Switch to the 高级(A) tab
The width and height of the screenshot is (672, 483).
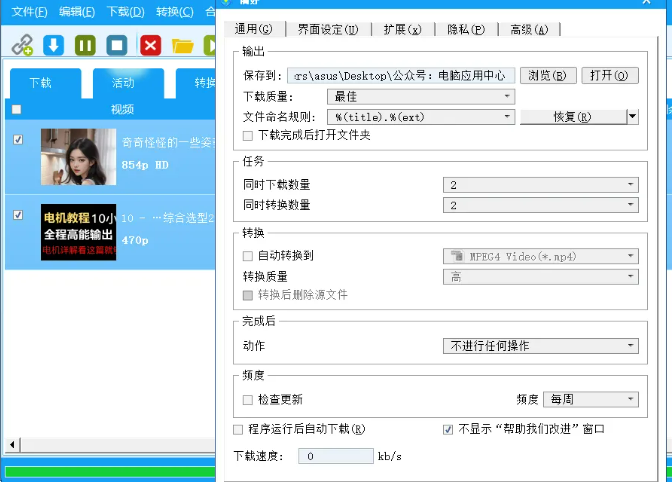[529, 30]
